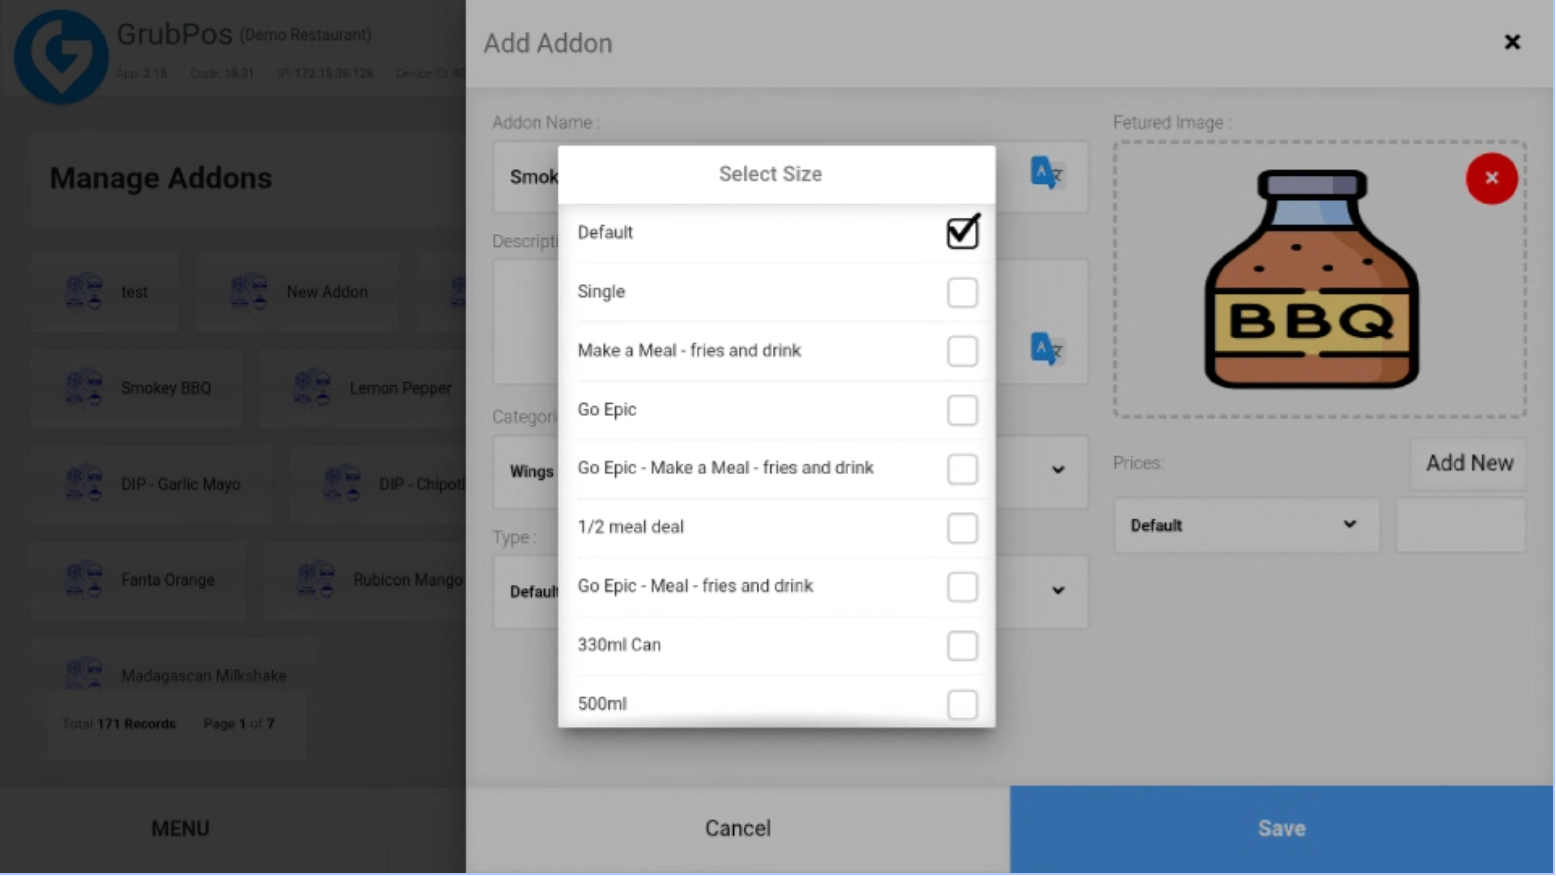Check the Single size checkbox
The width and height of the screenshot is (1556, 876).
pos(962,292)
